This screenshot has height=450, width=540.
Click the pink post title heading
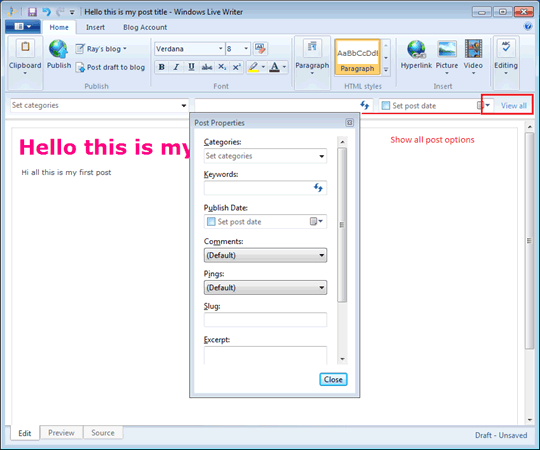tap(104, 147)
